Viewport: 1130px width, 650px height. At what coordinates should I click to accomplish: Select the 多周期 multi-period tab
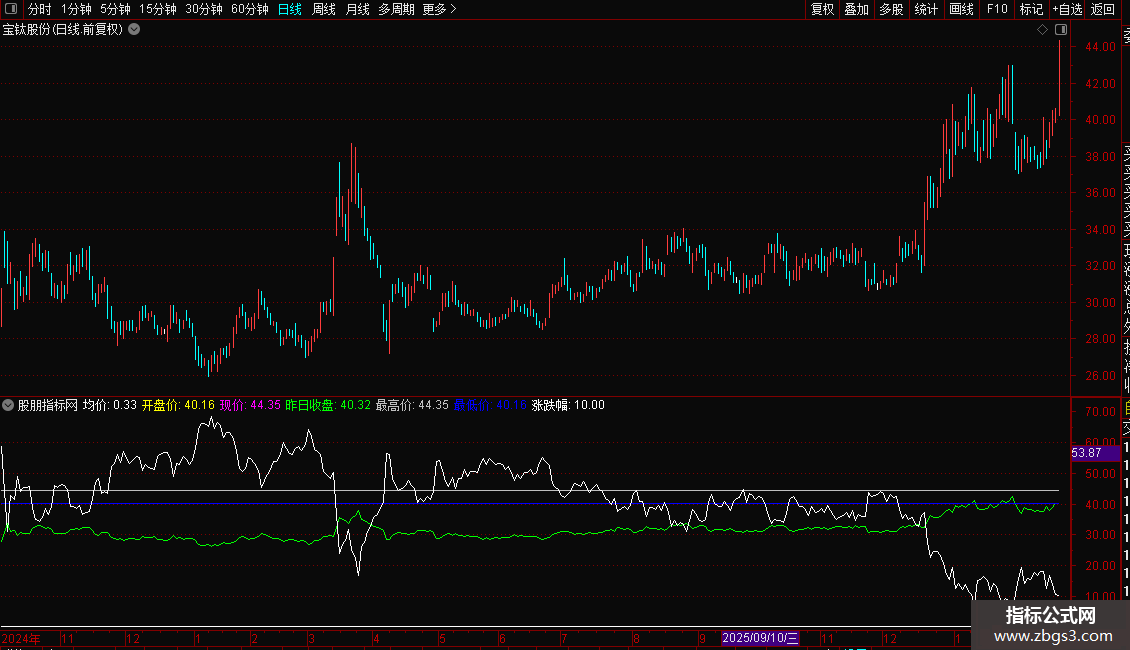[396, 9]
